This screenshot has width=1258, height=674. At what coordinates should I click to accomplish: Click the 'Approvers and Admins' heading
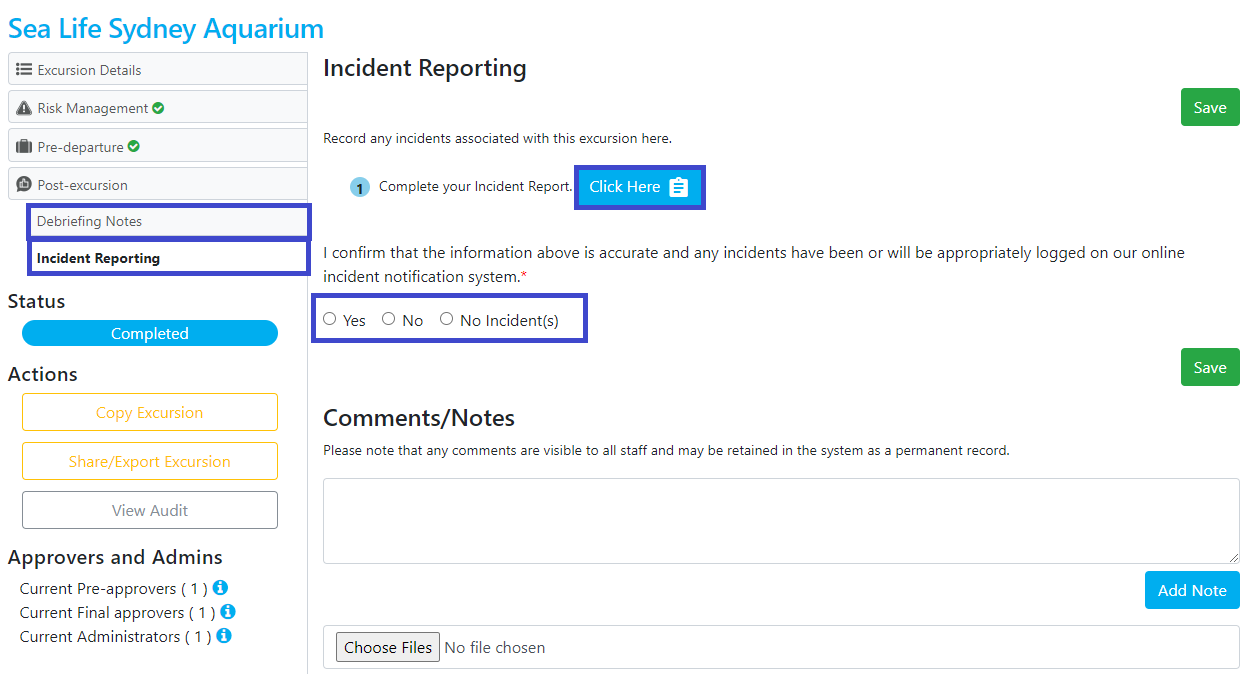[115, 557]
